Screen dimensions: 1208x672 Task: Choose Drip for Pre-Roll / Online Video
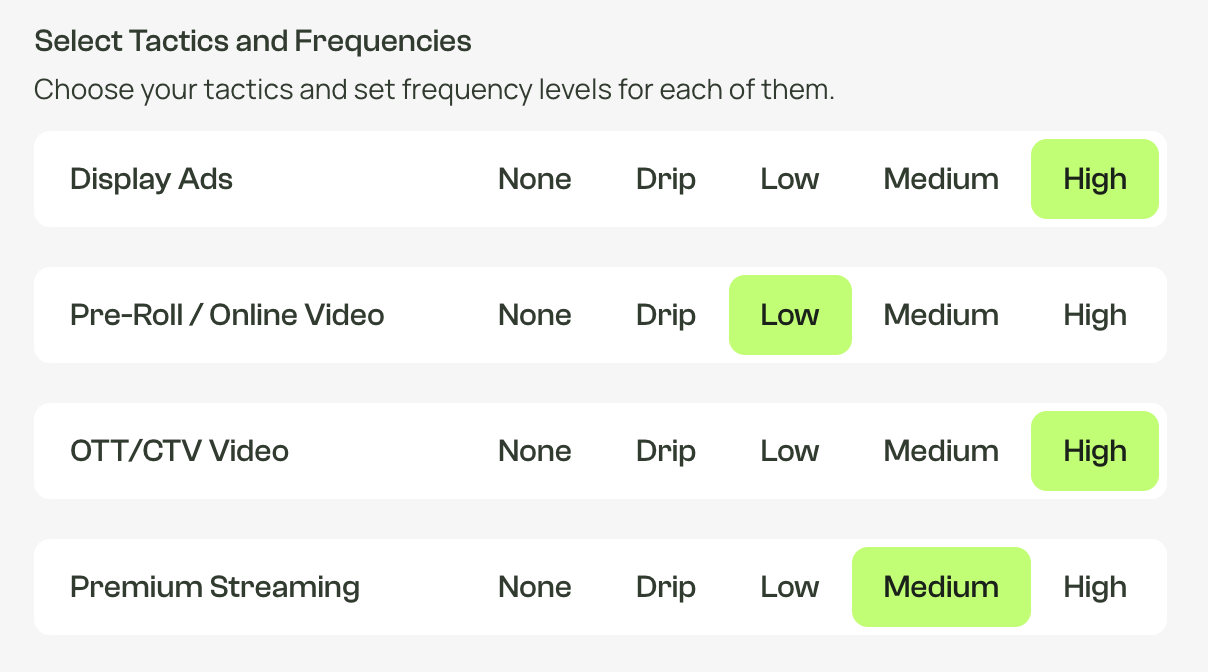tap(666, 315)
